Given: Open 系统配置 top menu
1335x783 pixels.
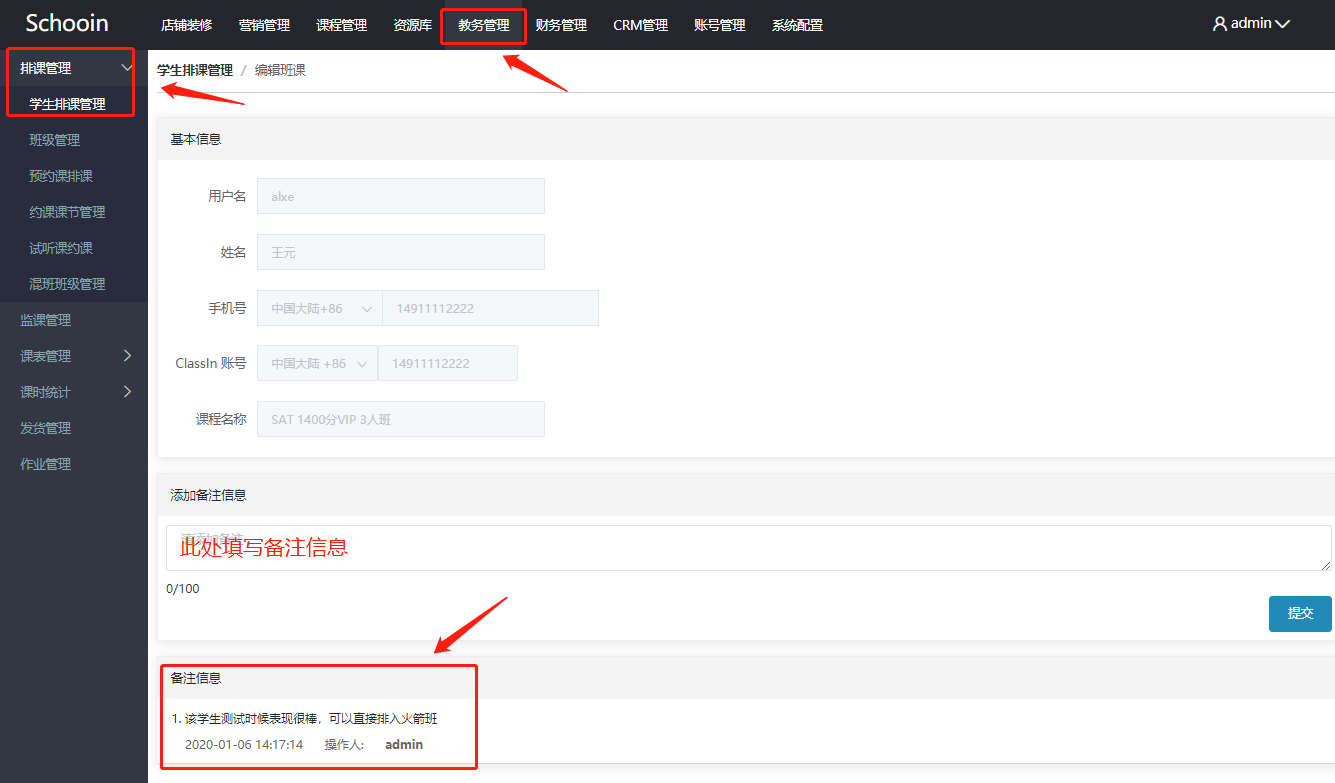Looking at the screenshot, I should (x=797, y=25).
